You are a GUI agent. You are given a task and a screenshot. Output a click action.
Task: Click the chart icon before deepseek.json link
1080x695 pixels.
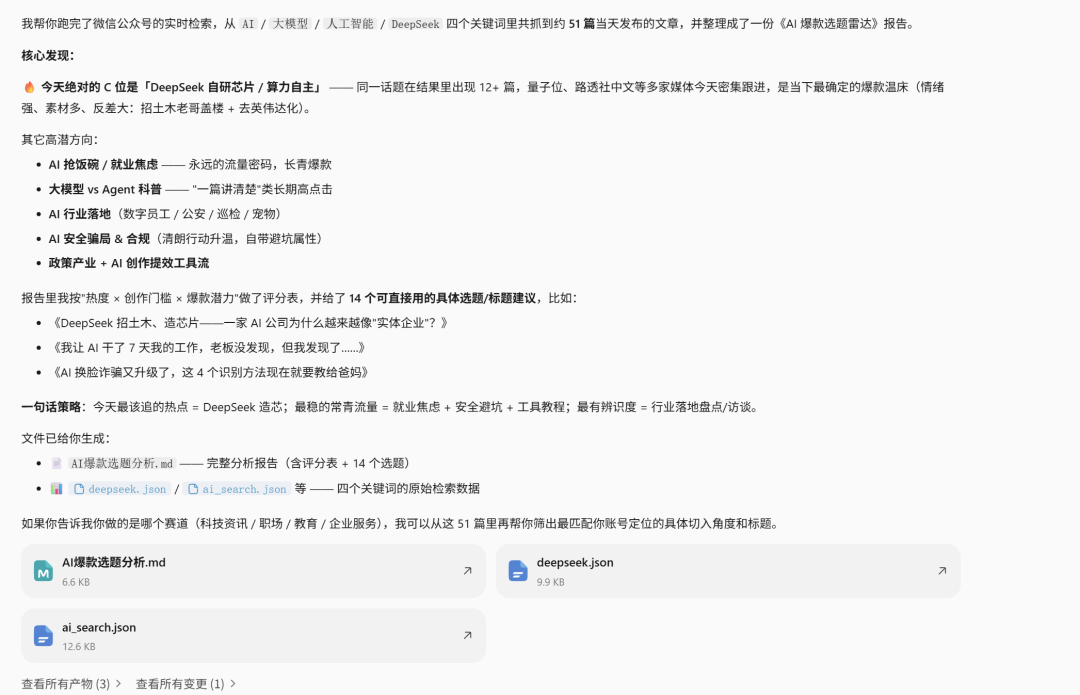(x=56, y=489)
